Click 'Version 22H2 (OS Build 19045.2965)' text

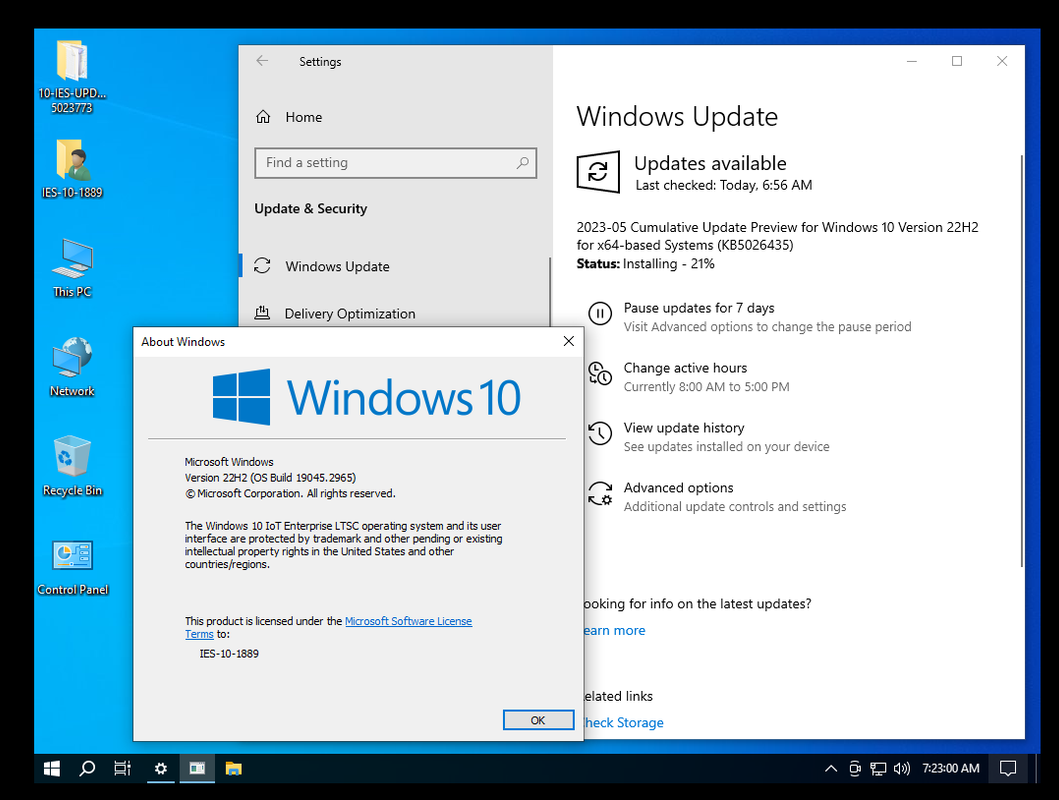(x=270, y=478)
